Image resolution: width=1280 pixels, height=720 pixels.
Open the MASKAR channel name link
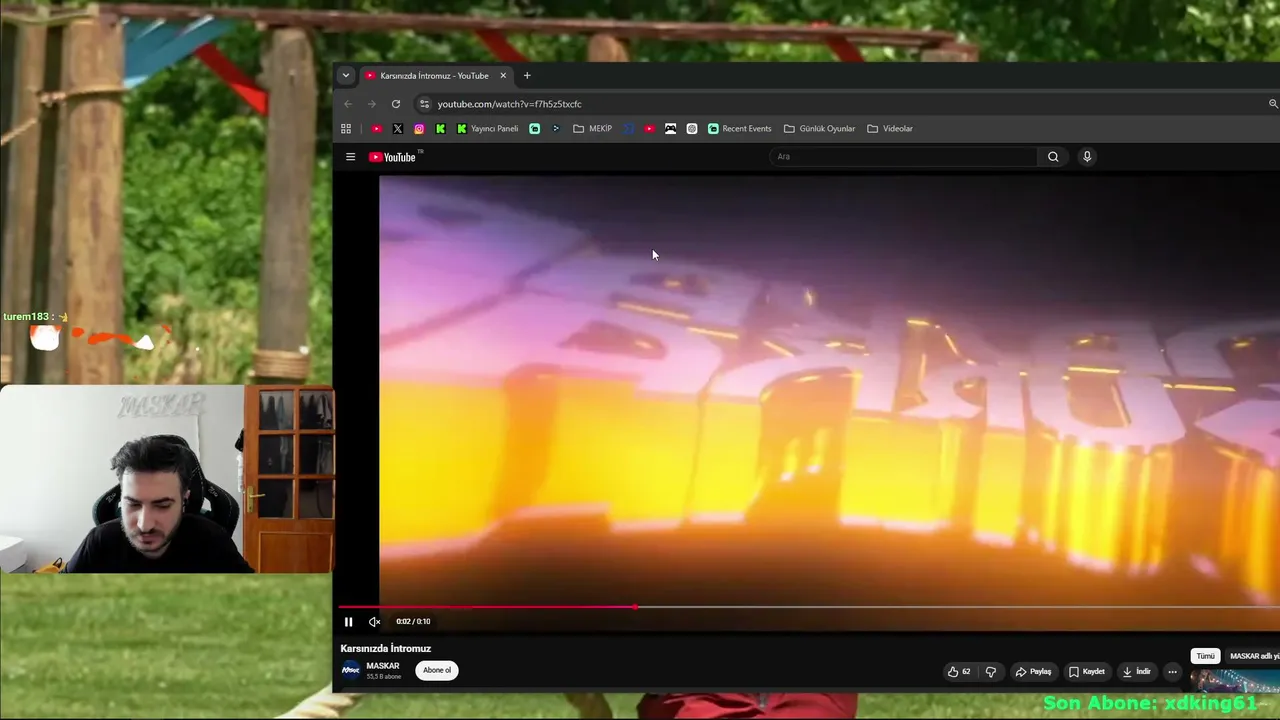(383, 666)
